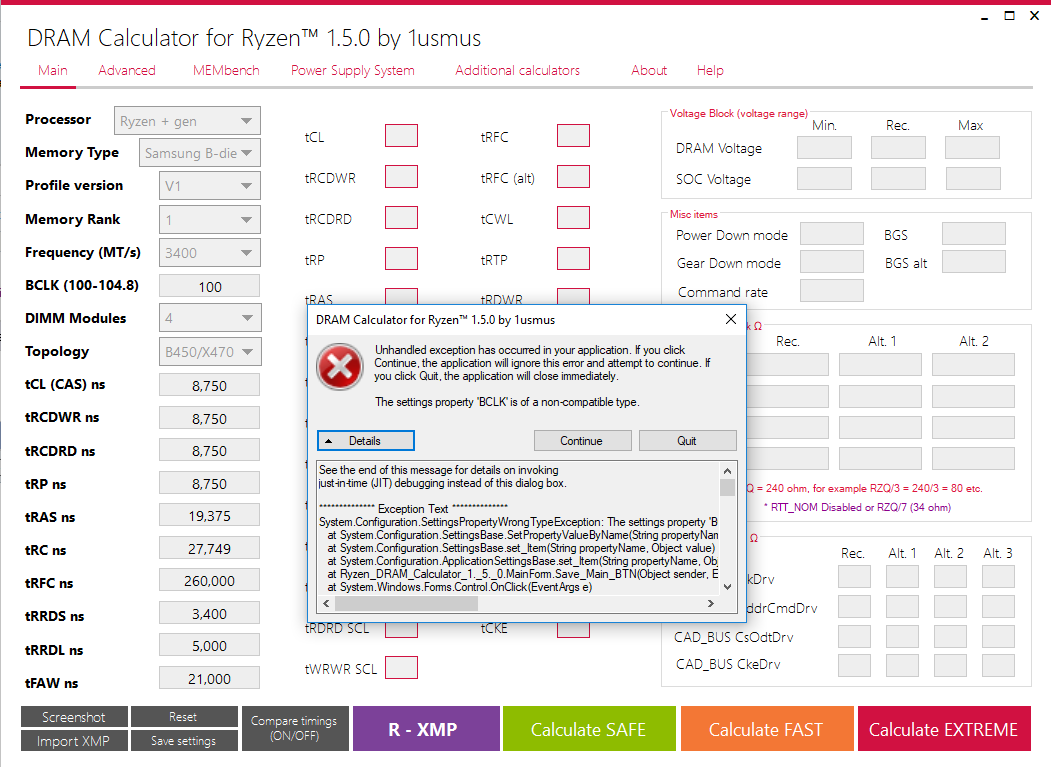The height and width of the screenshot is (767, 1051).
Task: Click the tRFC result box
Action: pyautogui.click(x=573, y=135)
